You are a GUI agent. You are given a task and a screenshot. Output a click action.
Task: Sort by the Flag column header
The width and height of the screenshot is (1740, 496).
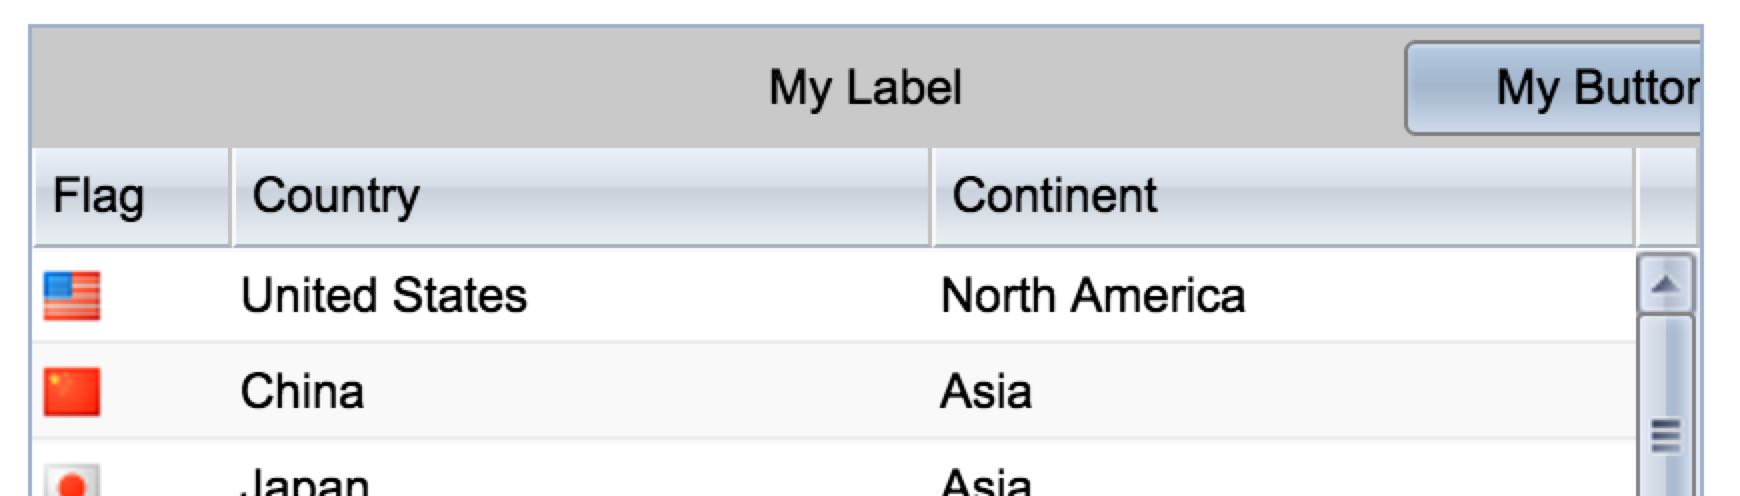coord(98,196)
